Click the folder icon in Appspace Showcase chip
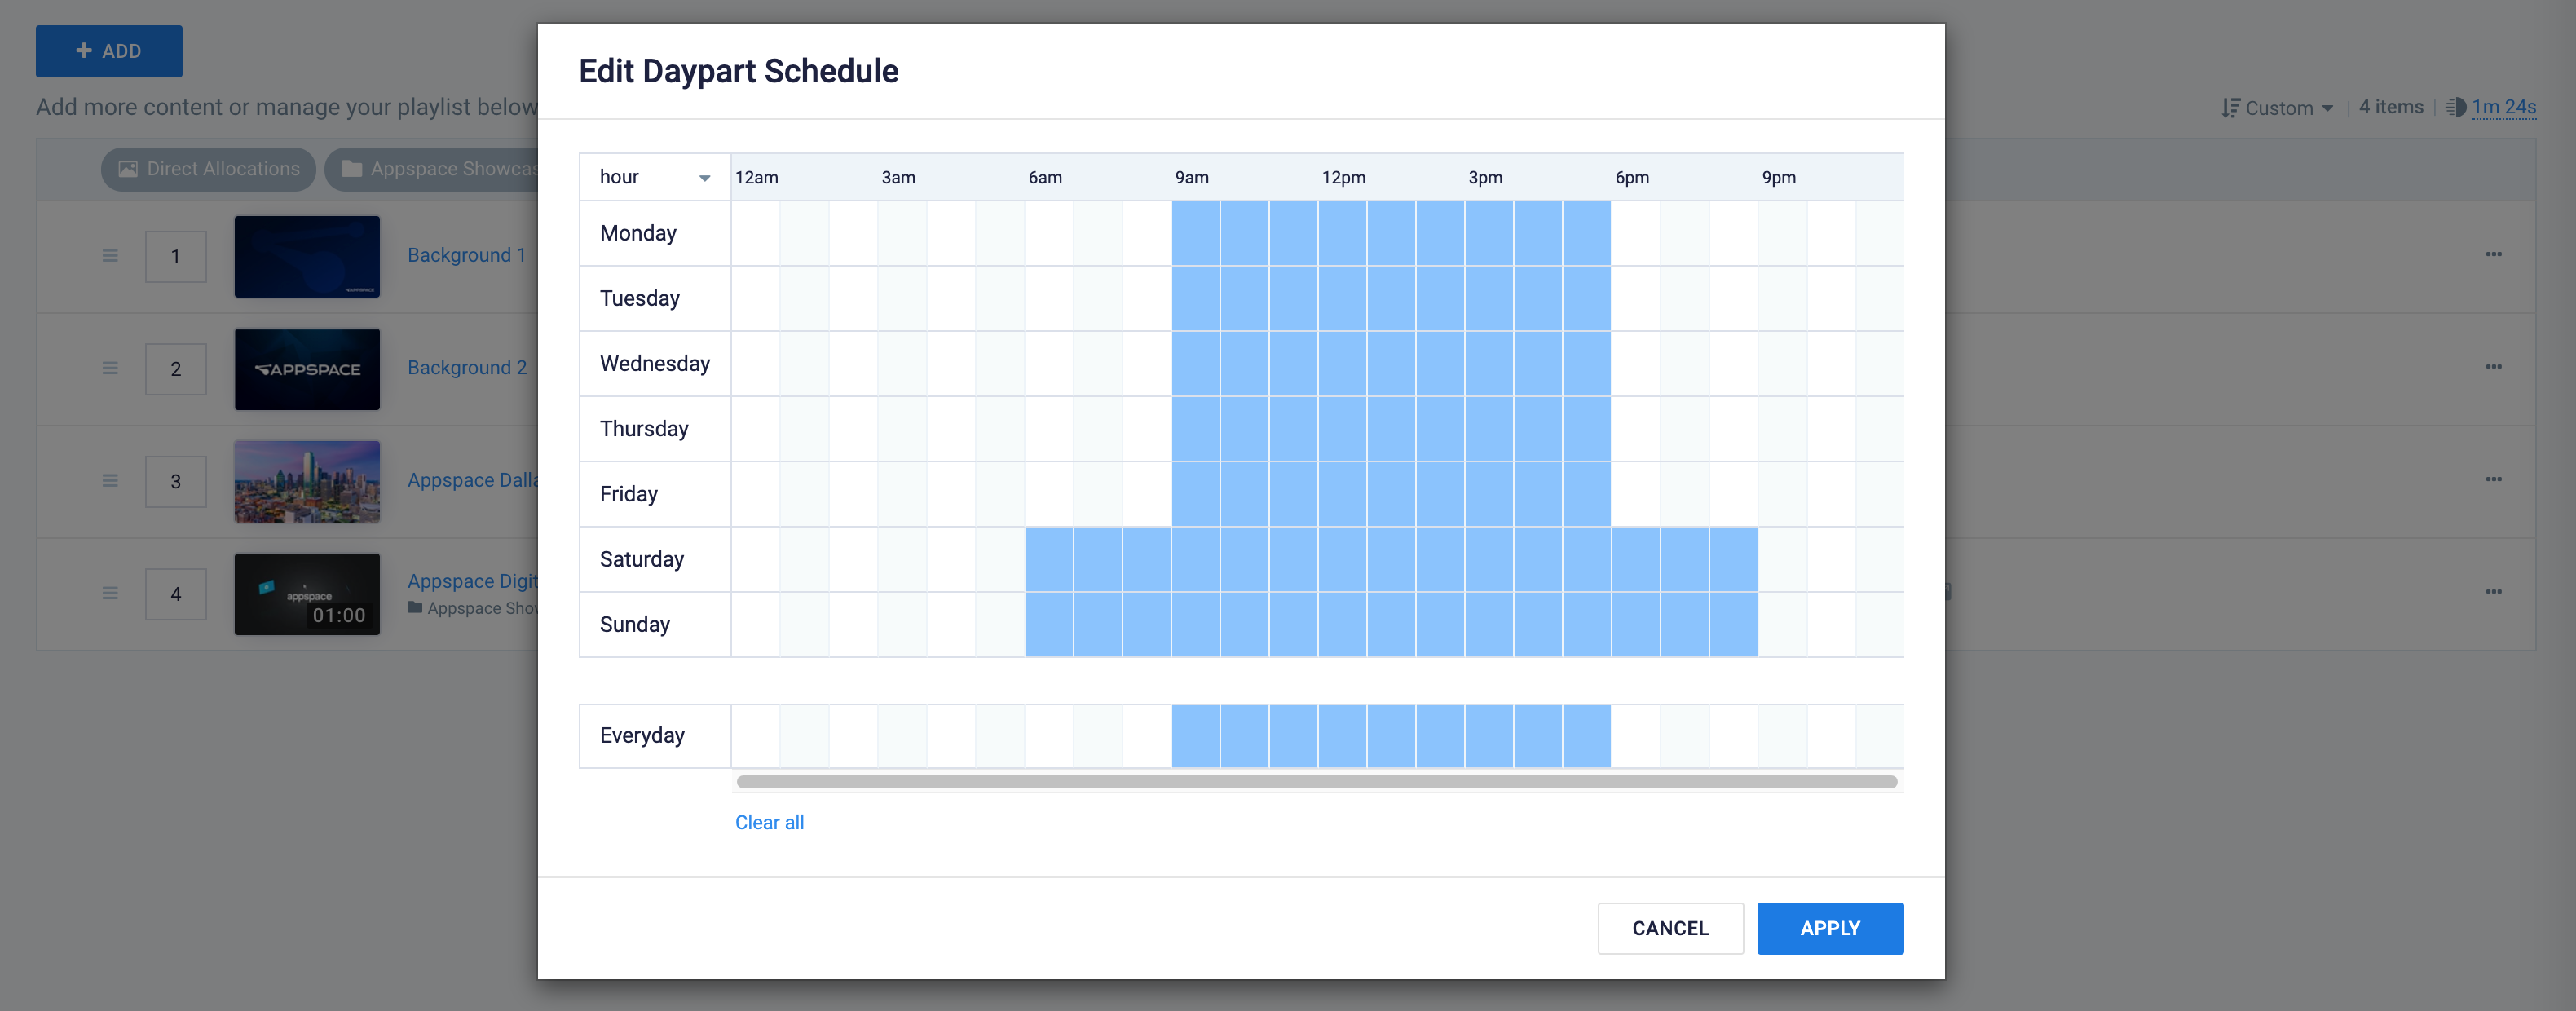This screenshot has height=1011, width=2576. pos(351,169)
